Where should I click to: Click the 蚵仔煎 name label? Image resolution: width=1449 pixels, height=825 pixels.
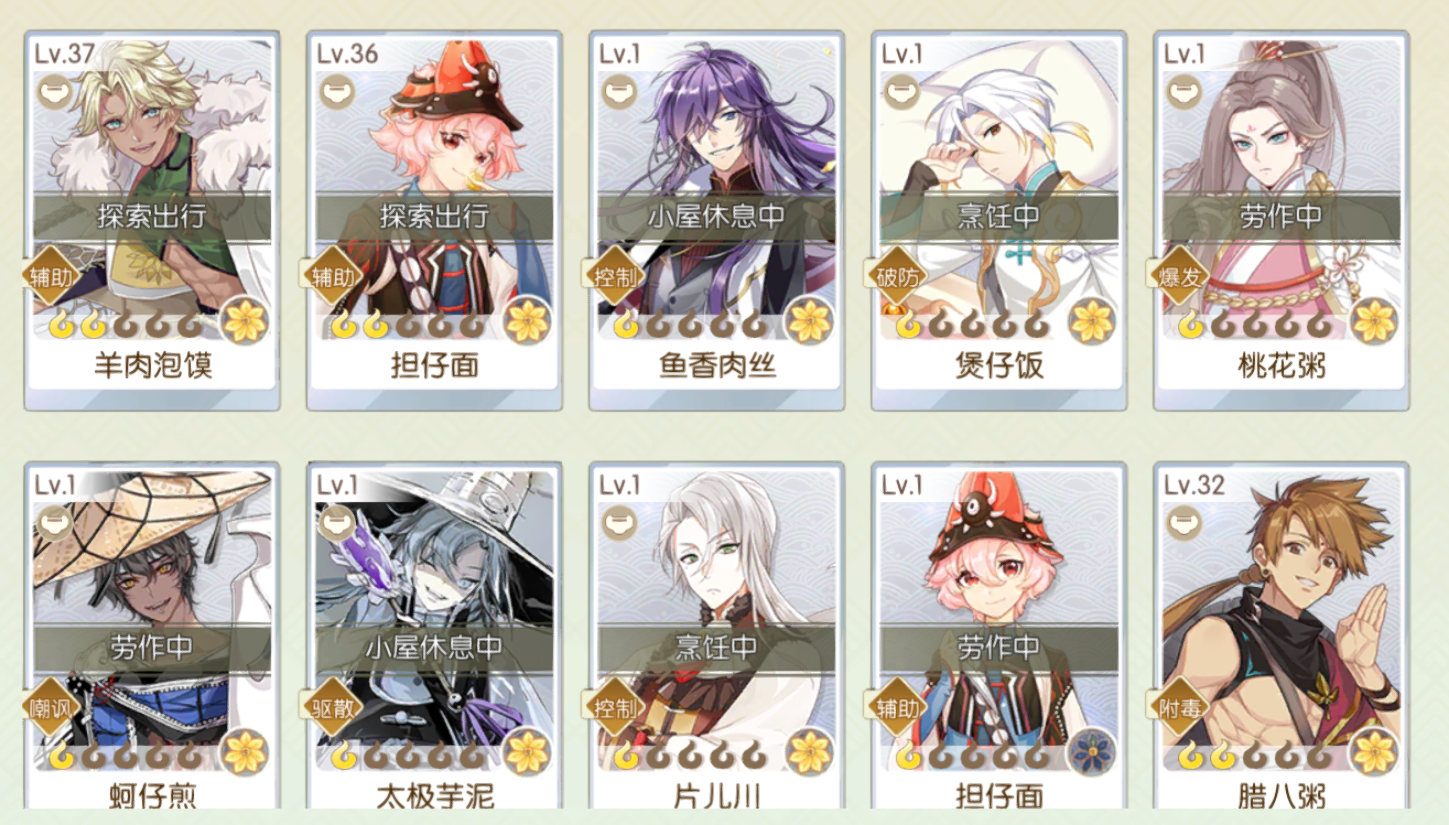pyautogui.click(x=152, y=796)
